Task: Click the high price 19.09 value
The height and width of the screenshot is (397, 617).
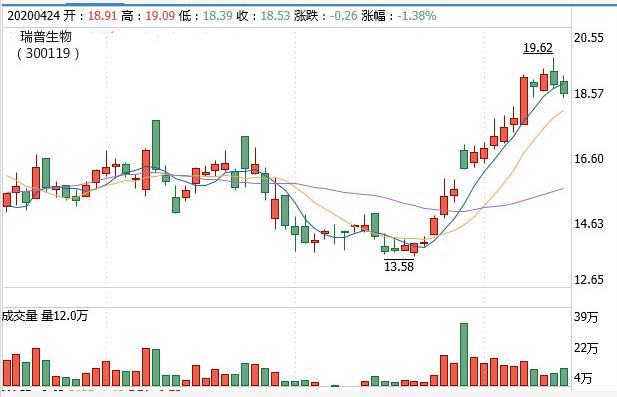Action: coord(160,16)
